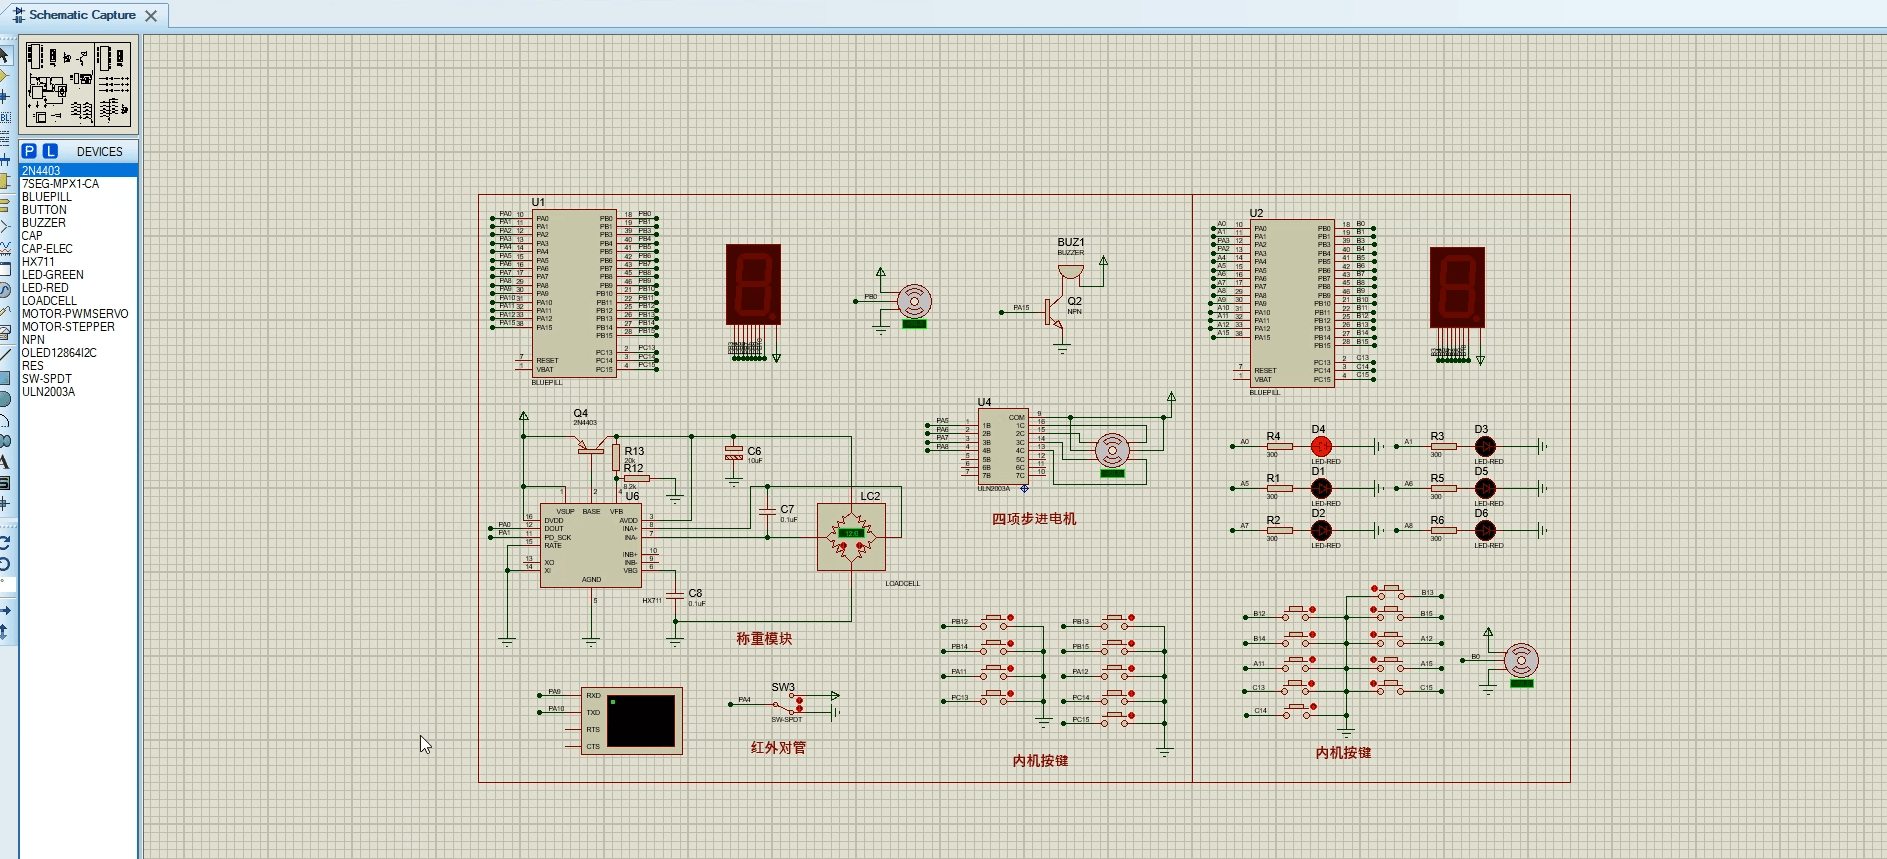Select LOADCELL device entry
This screenshot has height=859, width=1887.
[x=78, y=301]
